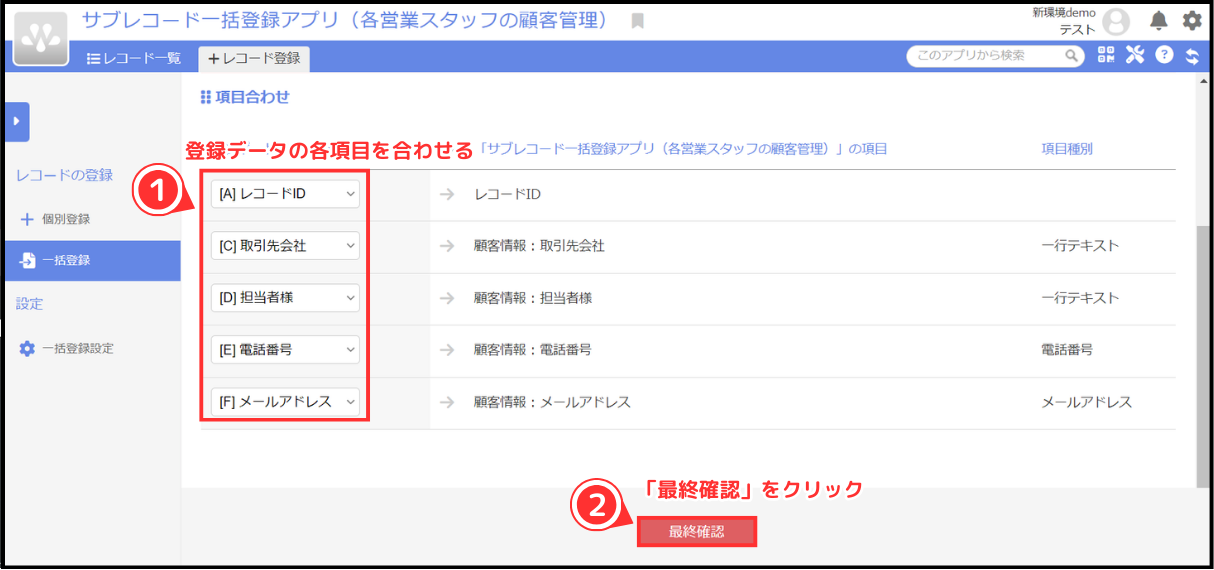This screenshot has width=1214, height=570.
Task: Click the refresh arrows icon
Action: 1192,56
